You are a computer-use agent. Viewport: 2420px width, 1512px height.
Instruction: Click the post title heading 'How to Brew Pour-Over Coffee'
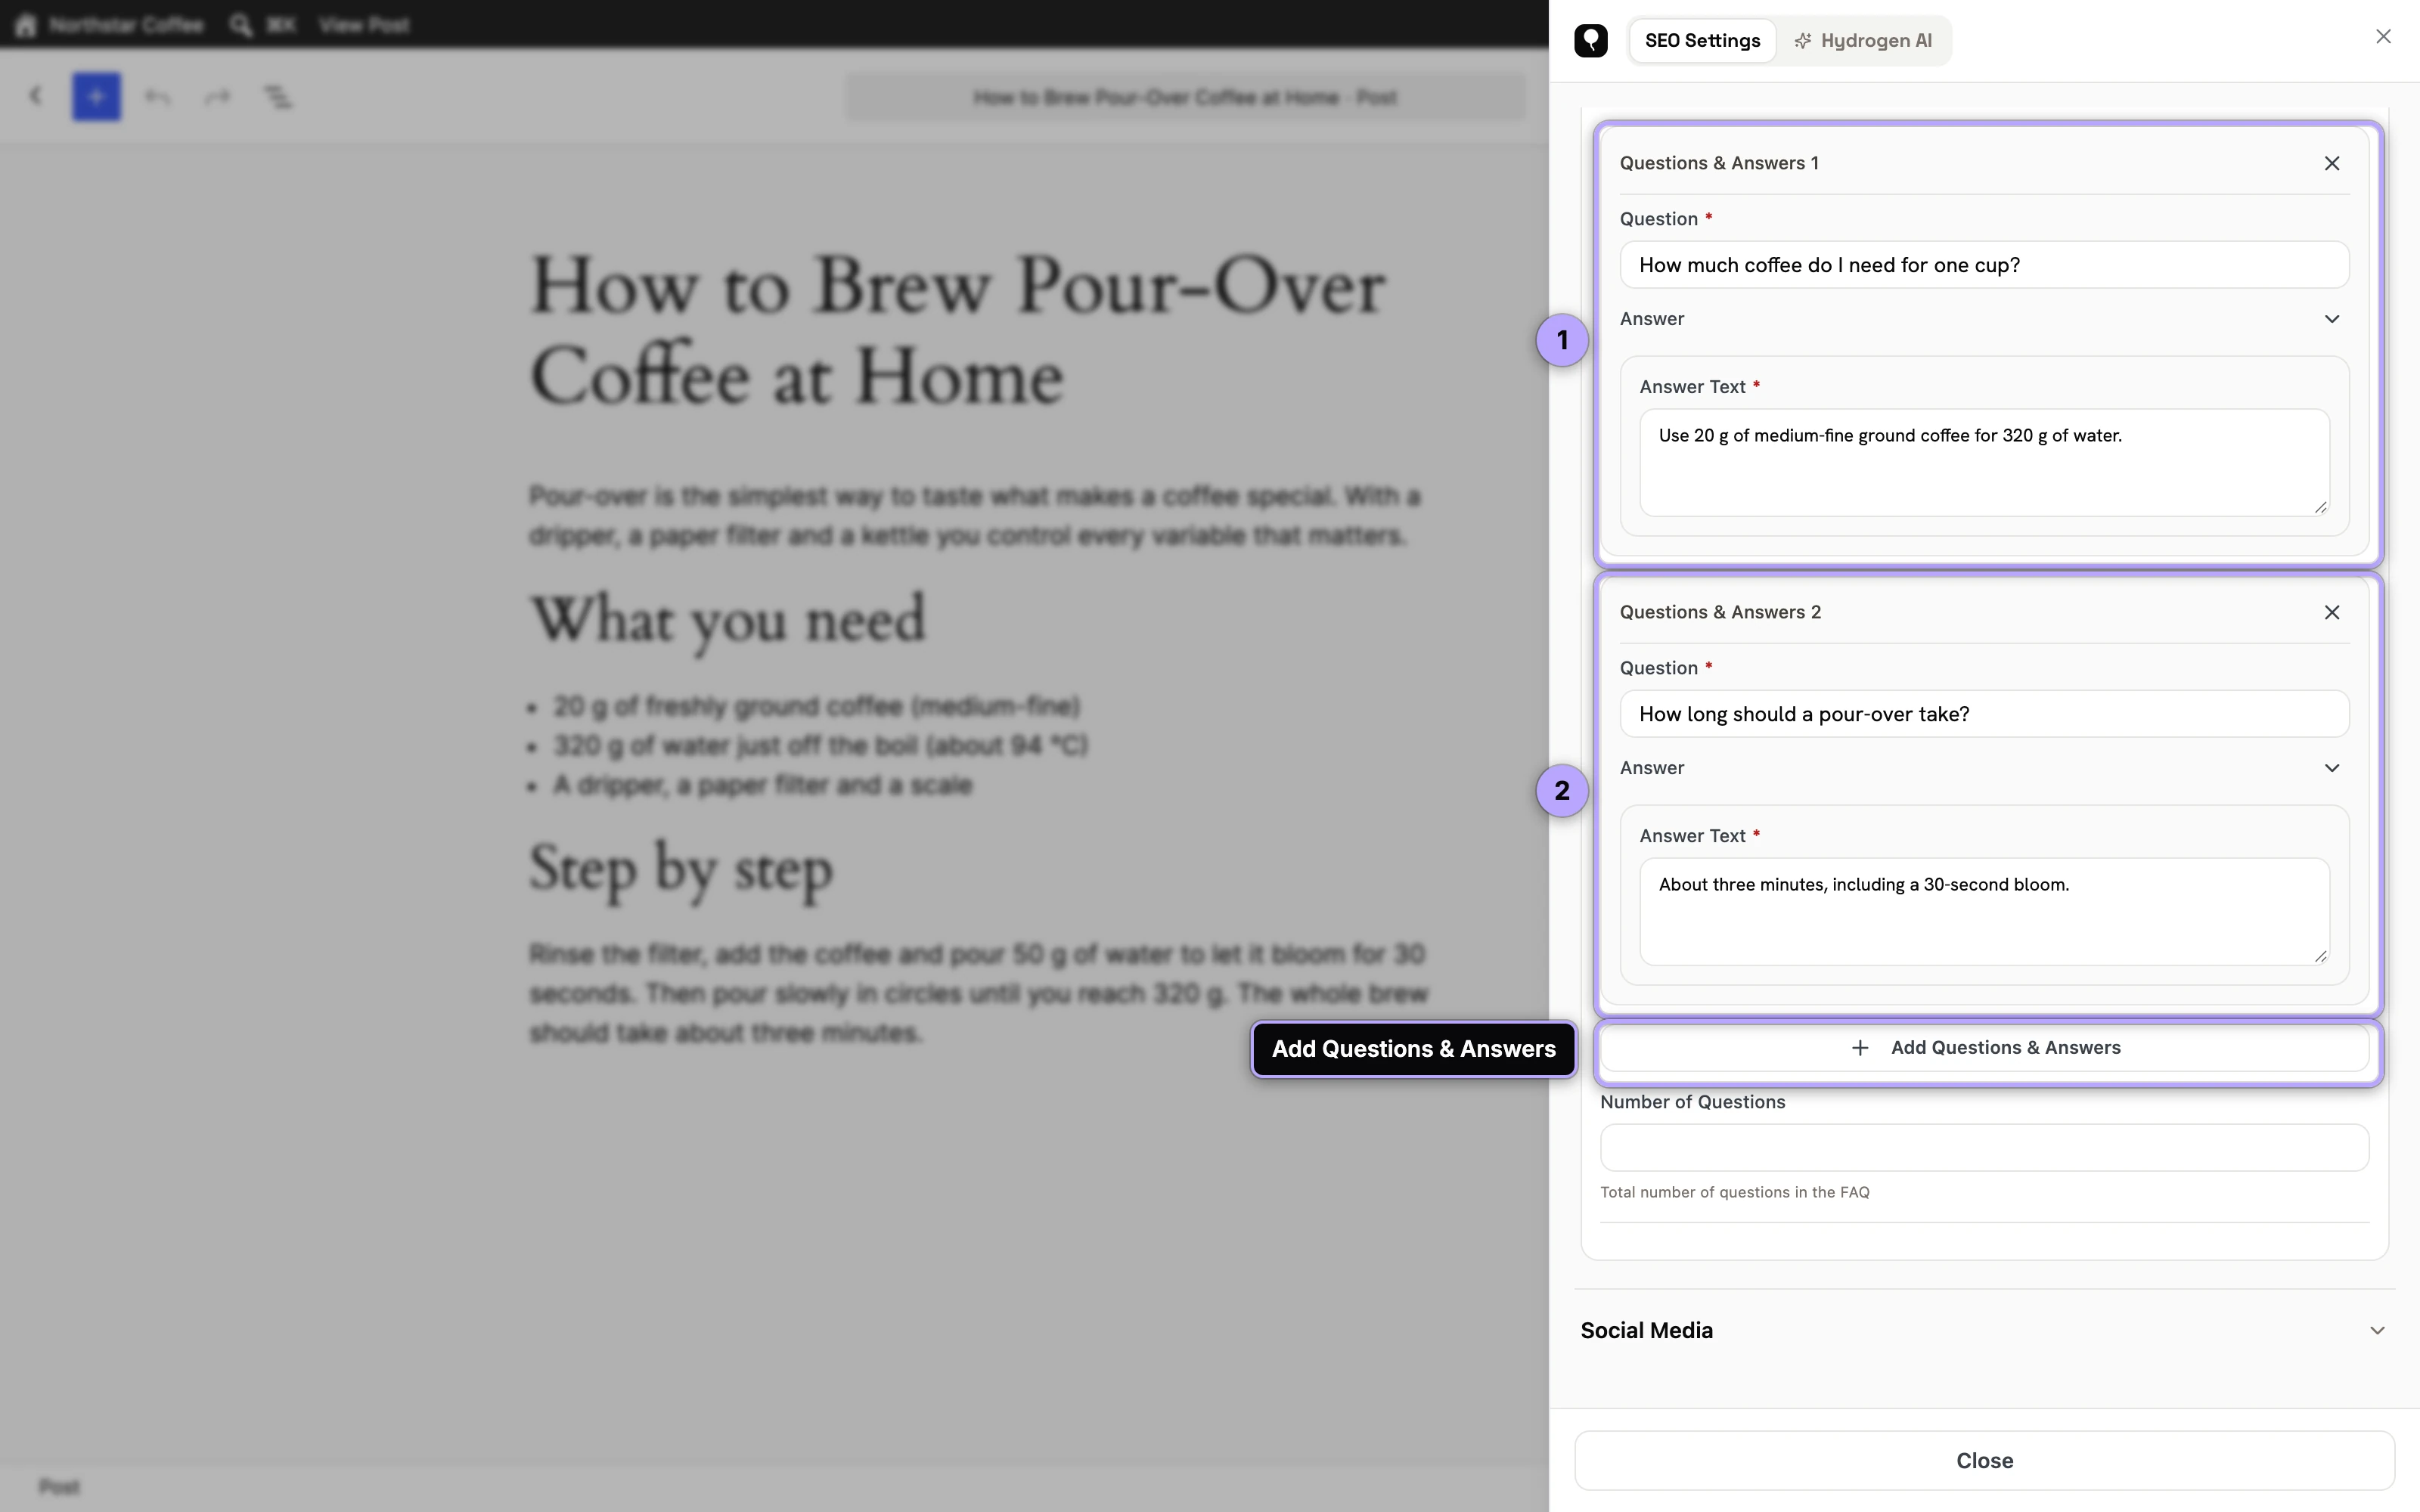[x=957, y=330]
